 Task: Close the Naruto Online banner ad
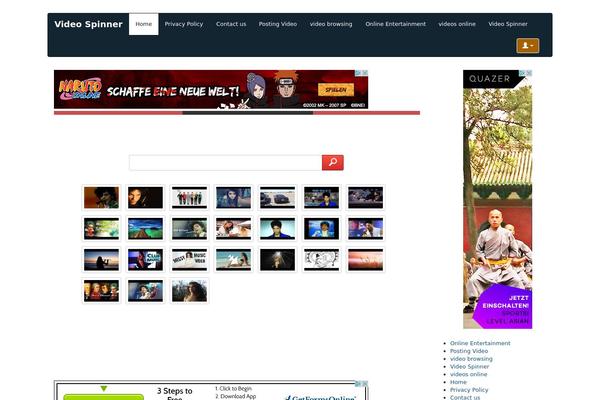365,73
